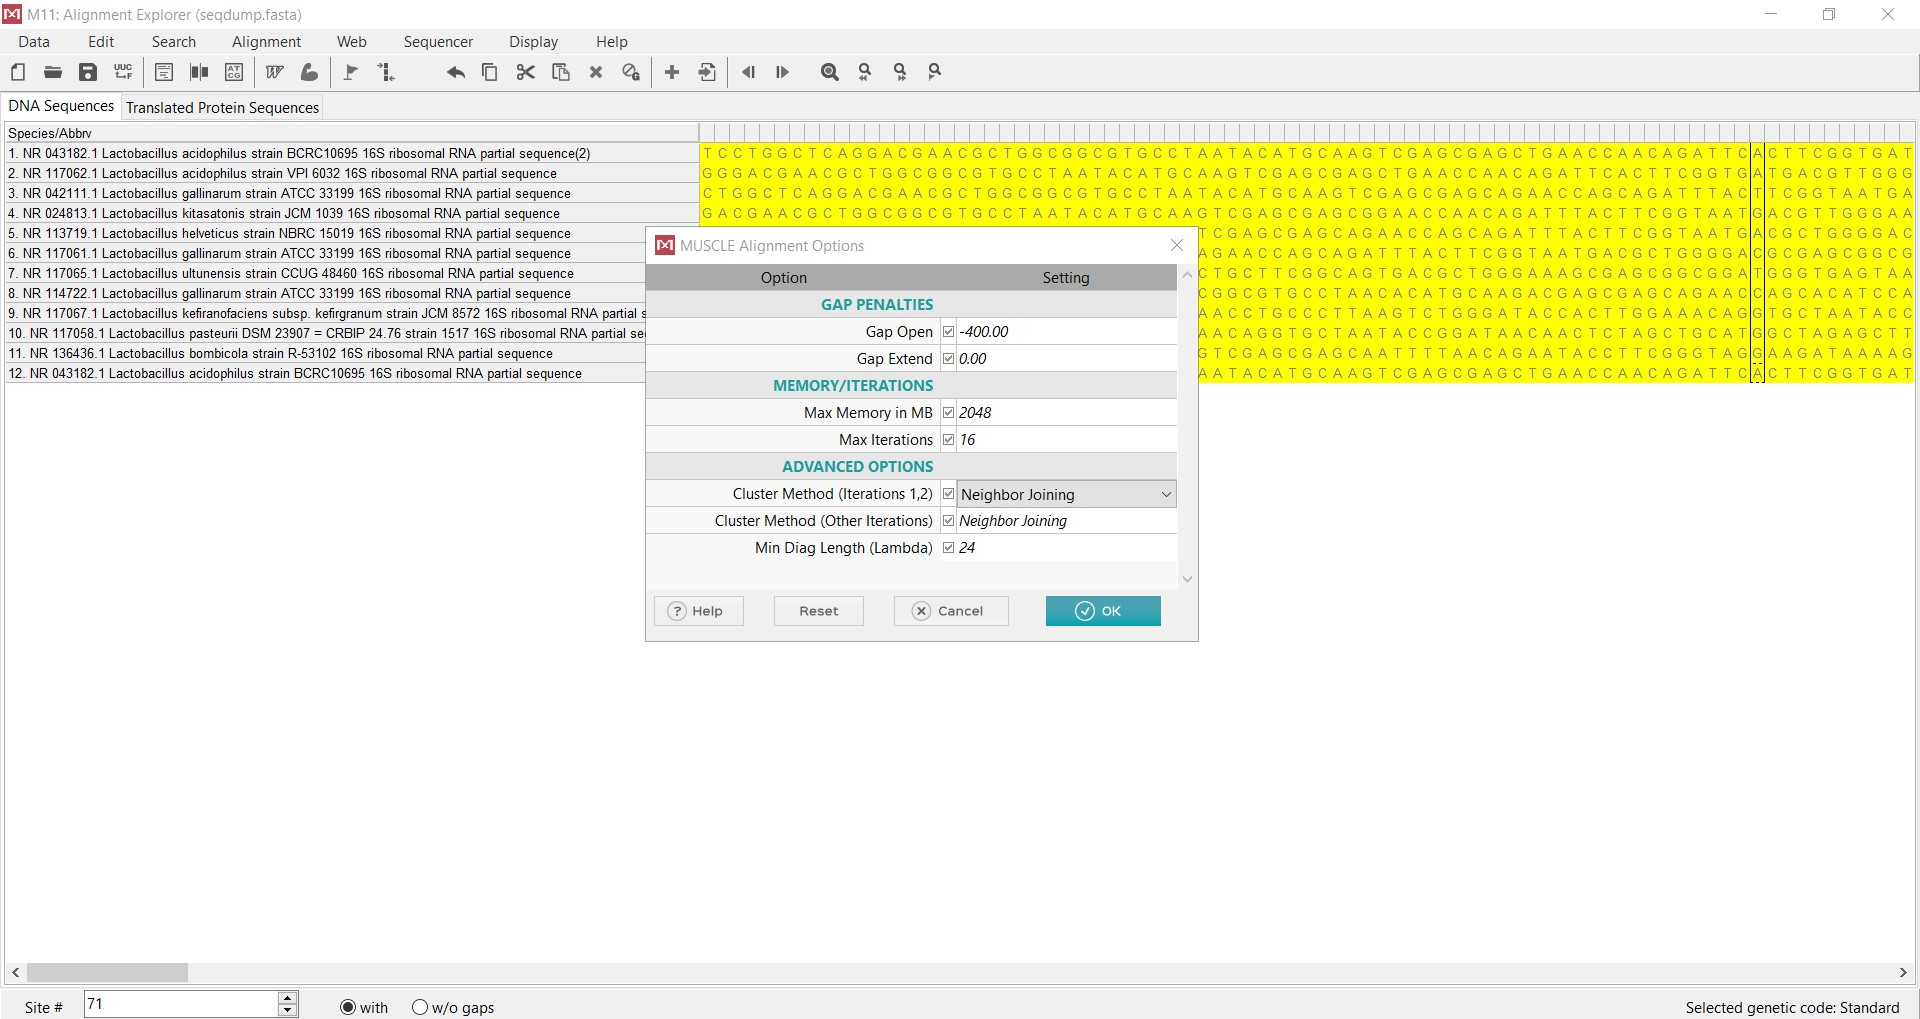Click the dialog options scroll-down arrow
Screen dimensions: 1920x1019
click(x=1187, y=579)
